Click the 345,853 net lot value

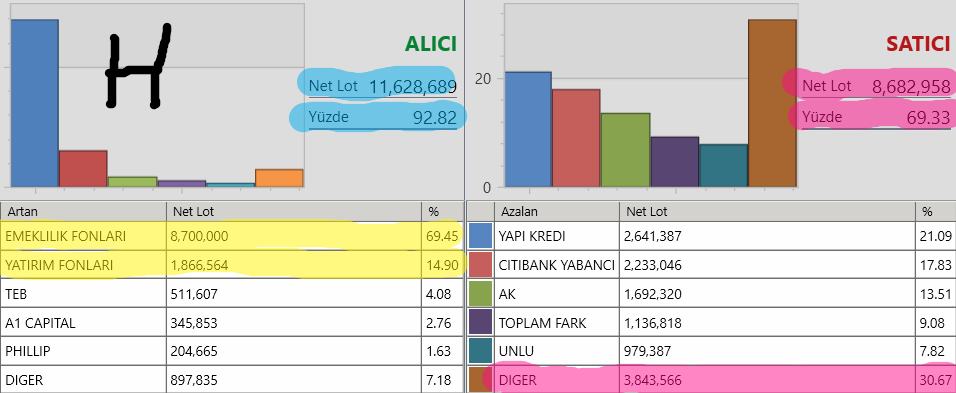click(x=194, y=324)
